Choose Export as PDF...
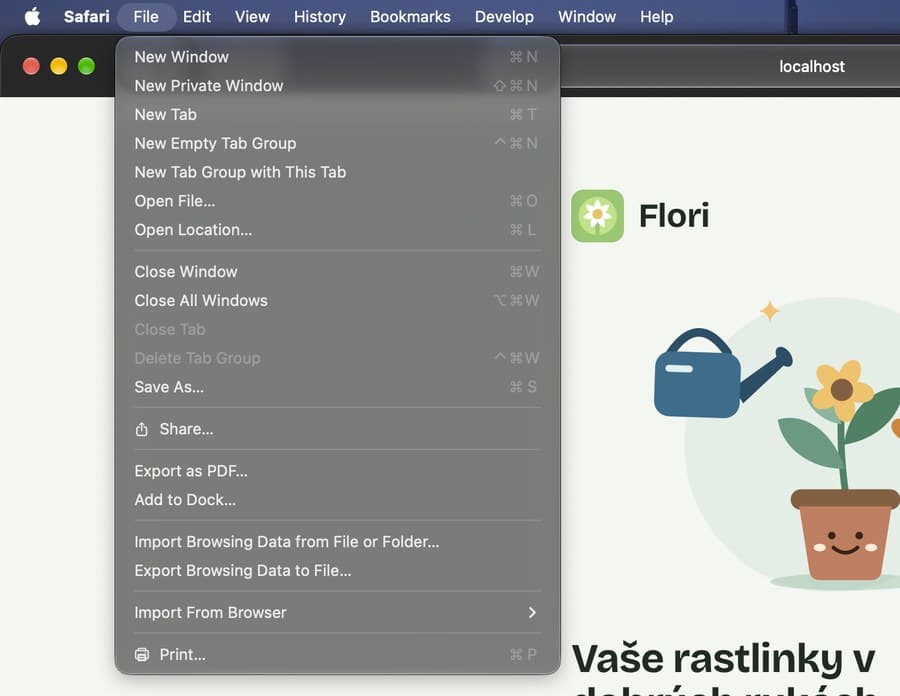 [338, 471]
